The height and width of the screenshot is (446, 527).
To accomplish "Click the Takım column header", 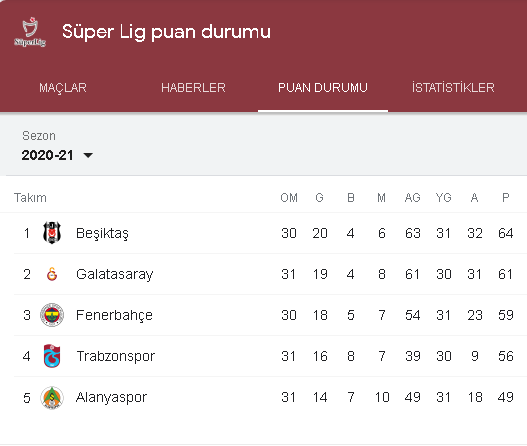I will tap(30, 198).
